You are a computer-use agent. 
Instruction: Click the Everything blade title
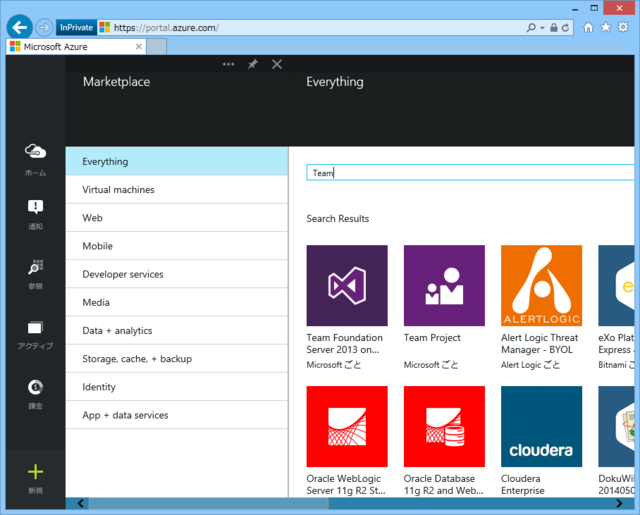click(x=335, y=82)
